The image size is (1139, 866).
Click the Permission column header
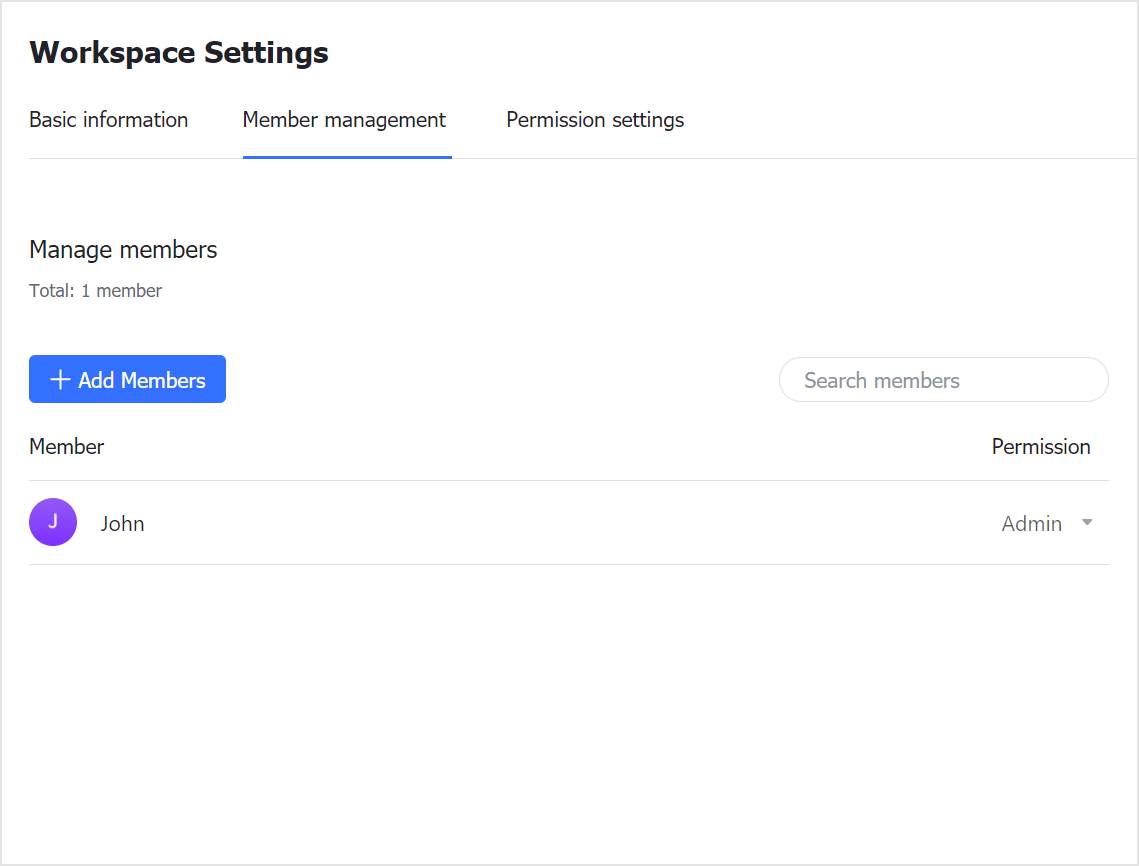[1040, 447]
